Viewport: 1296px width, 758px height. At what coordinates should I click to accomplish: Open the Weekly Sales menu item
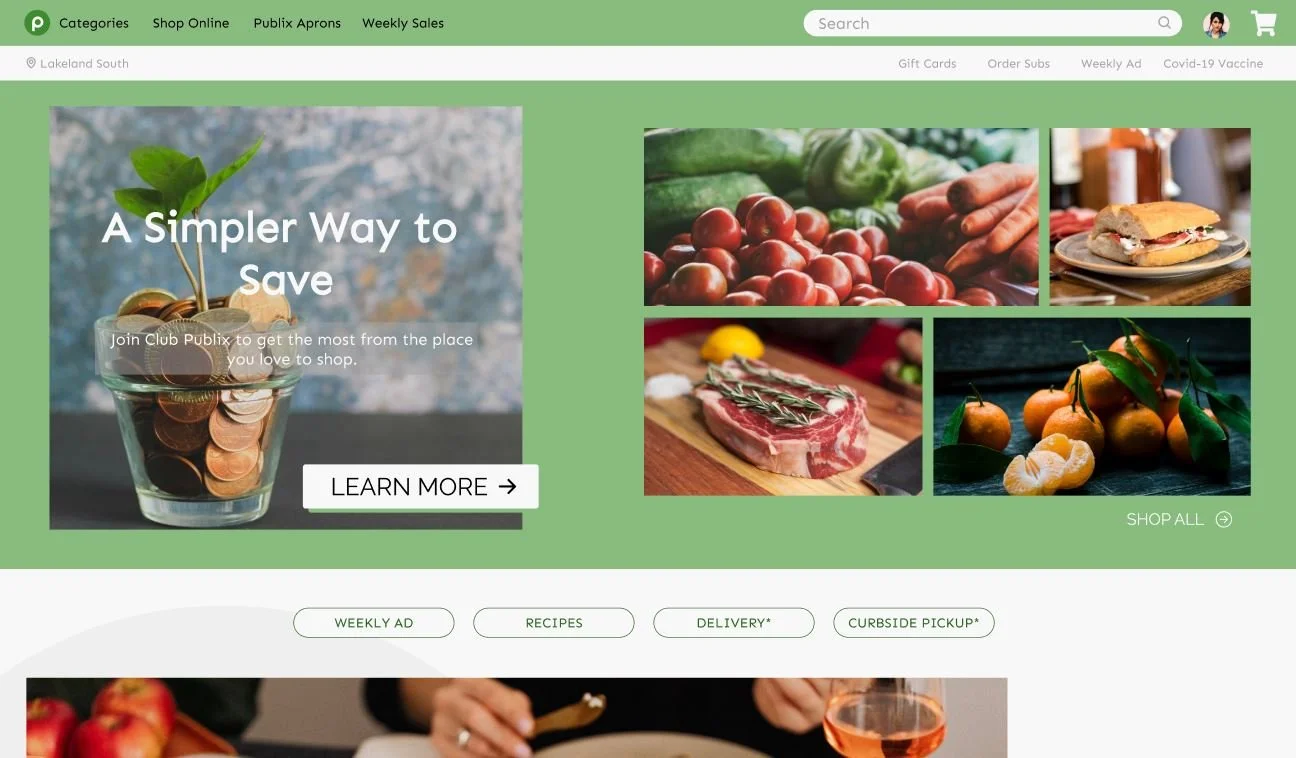tap(403, 23)
